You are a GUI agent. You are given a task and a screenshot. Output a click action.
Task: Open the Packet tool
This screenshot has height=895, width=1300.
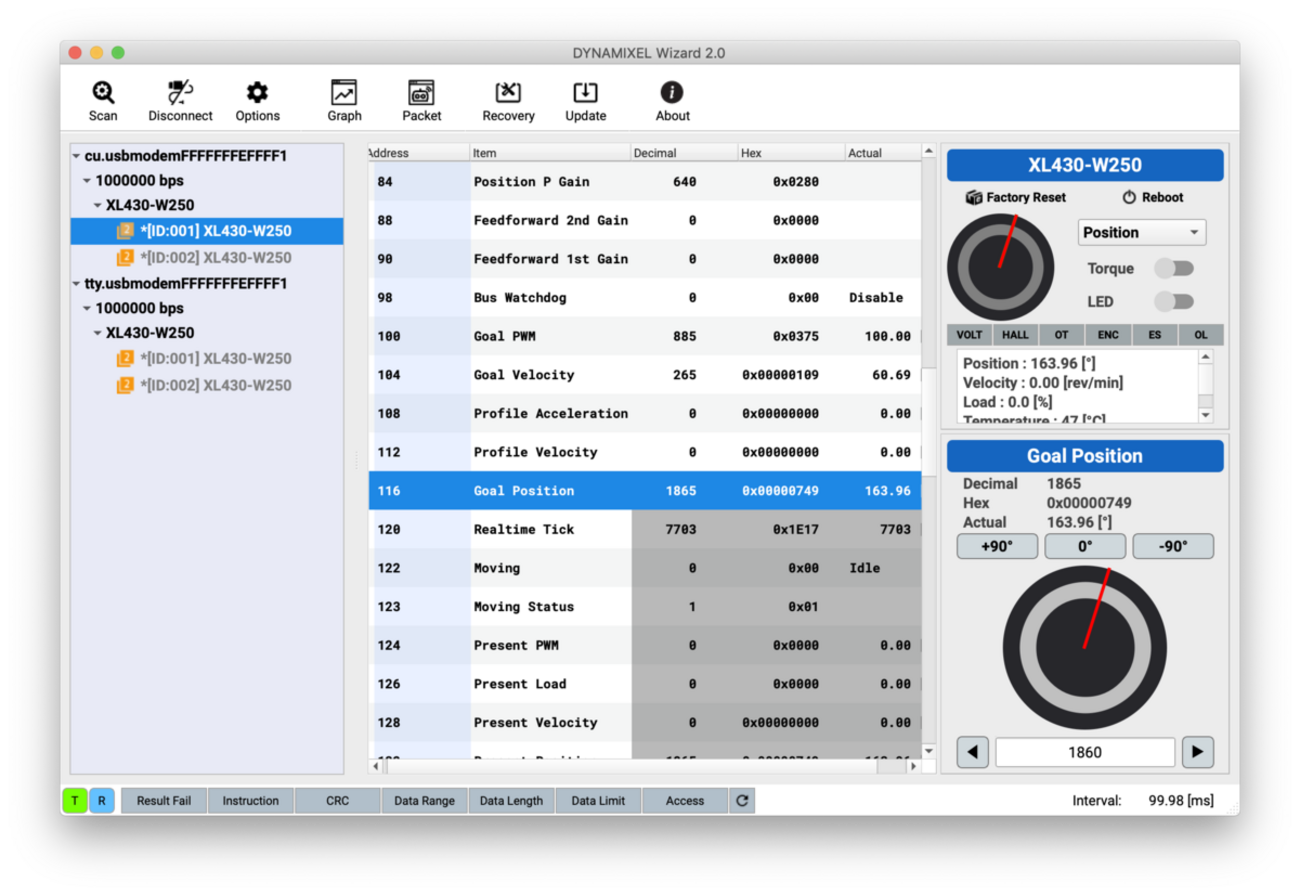pyautogui.click(x=421, y=93)
